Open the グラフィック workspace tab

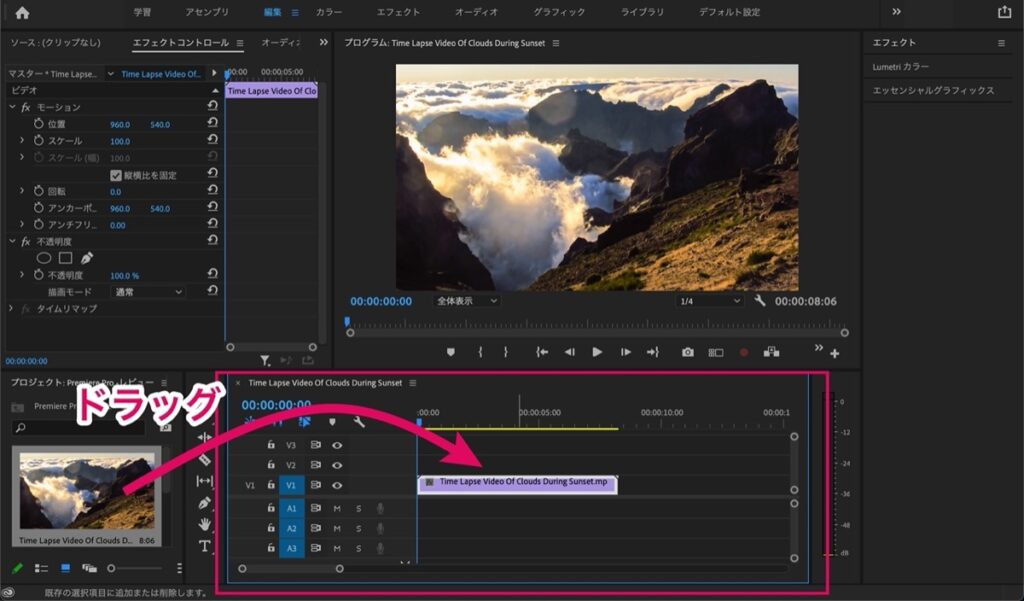pos(559,12)
